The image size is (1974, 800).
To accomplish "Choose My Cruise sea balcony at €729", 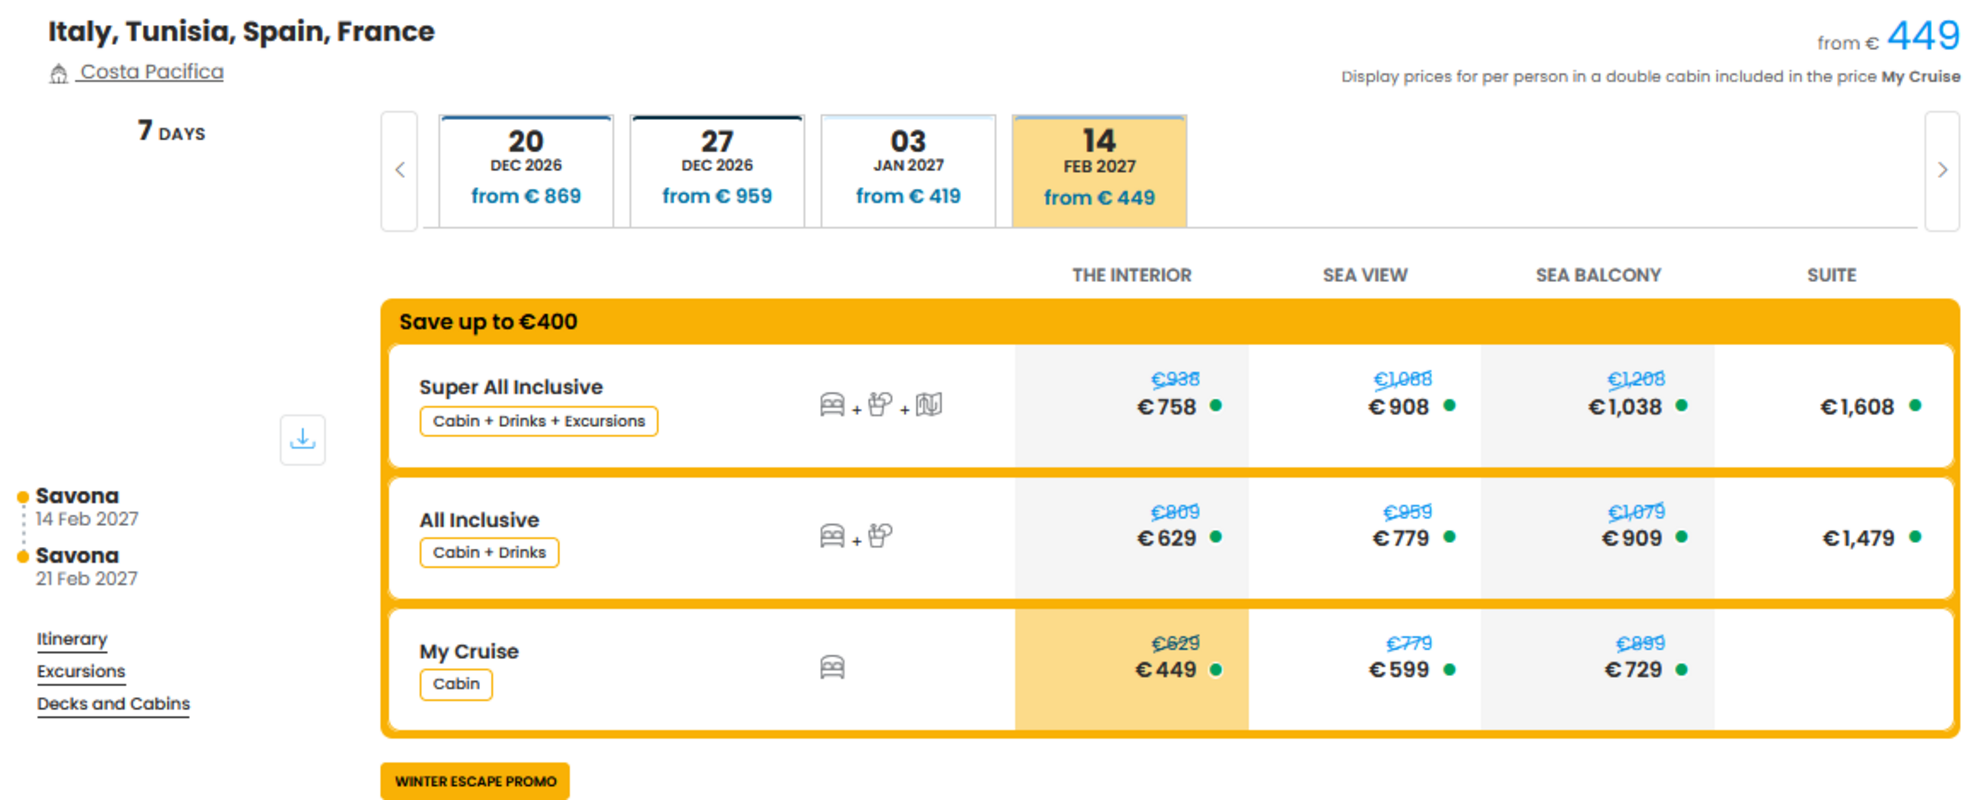I will [1598, 669].
